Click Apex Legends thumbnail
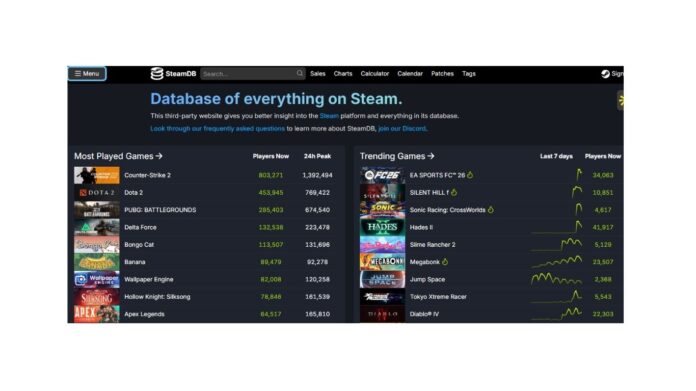The width and height of the screenshot is (696, 391). pos(97,314)
